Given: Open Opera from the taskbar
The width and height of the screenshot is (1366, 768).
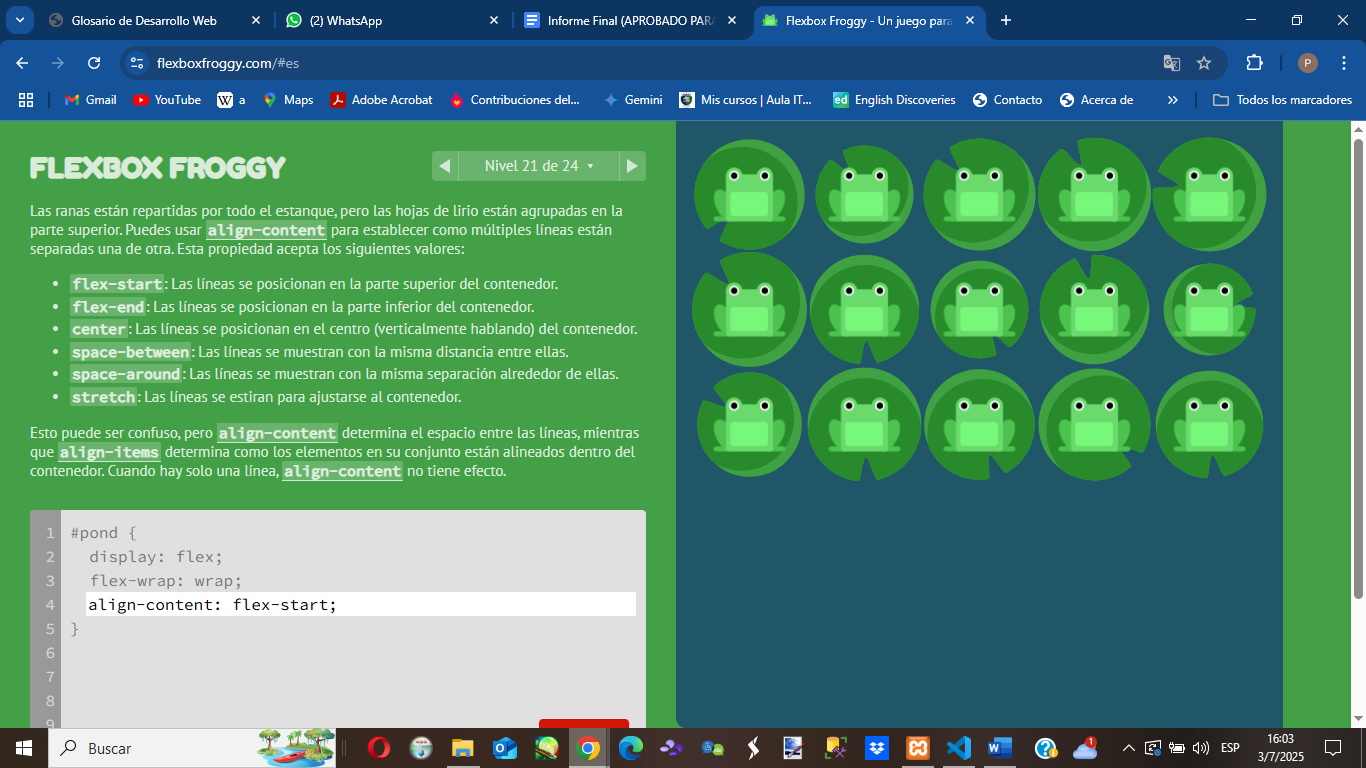Looking at the screenshot, I should pos(378,748).
